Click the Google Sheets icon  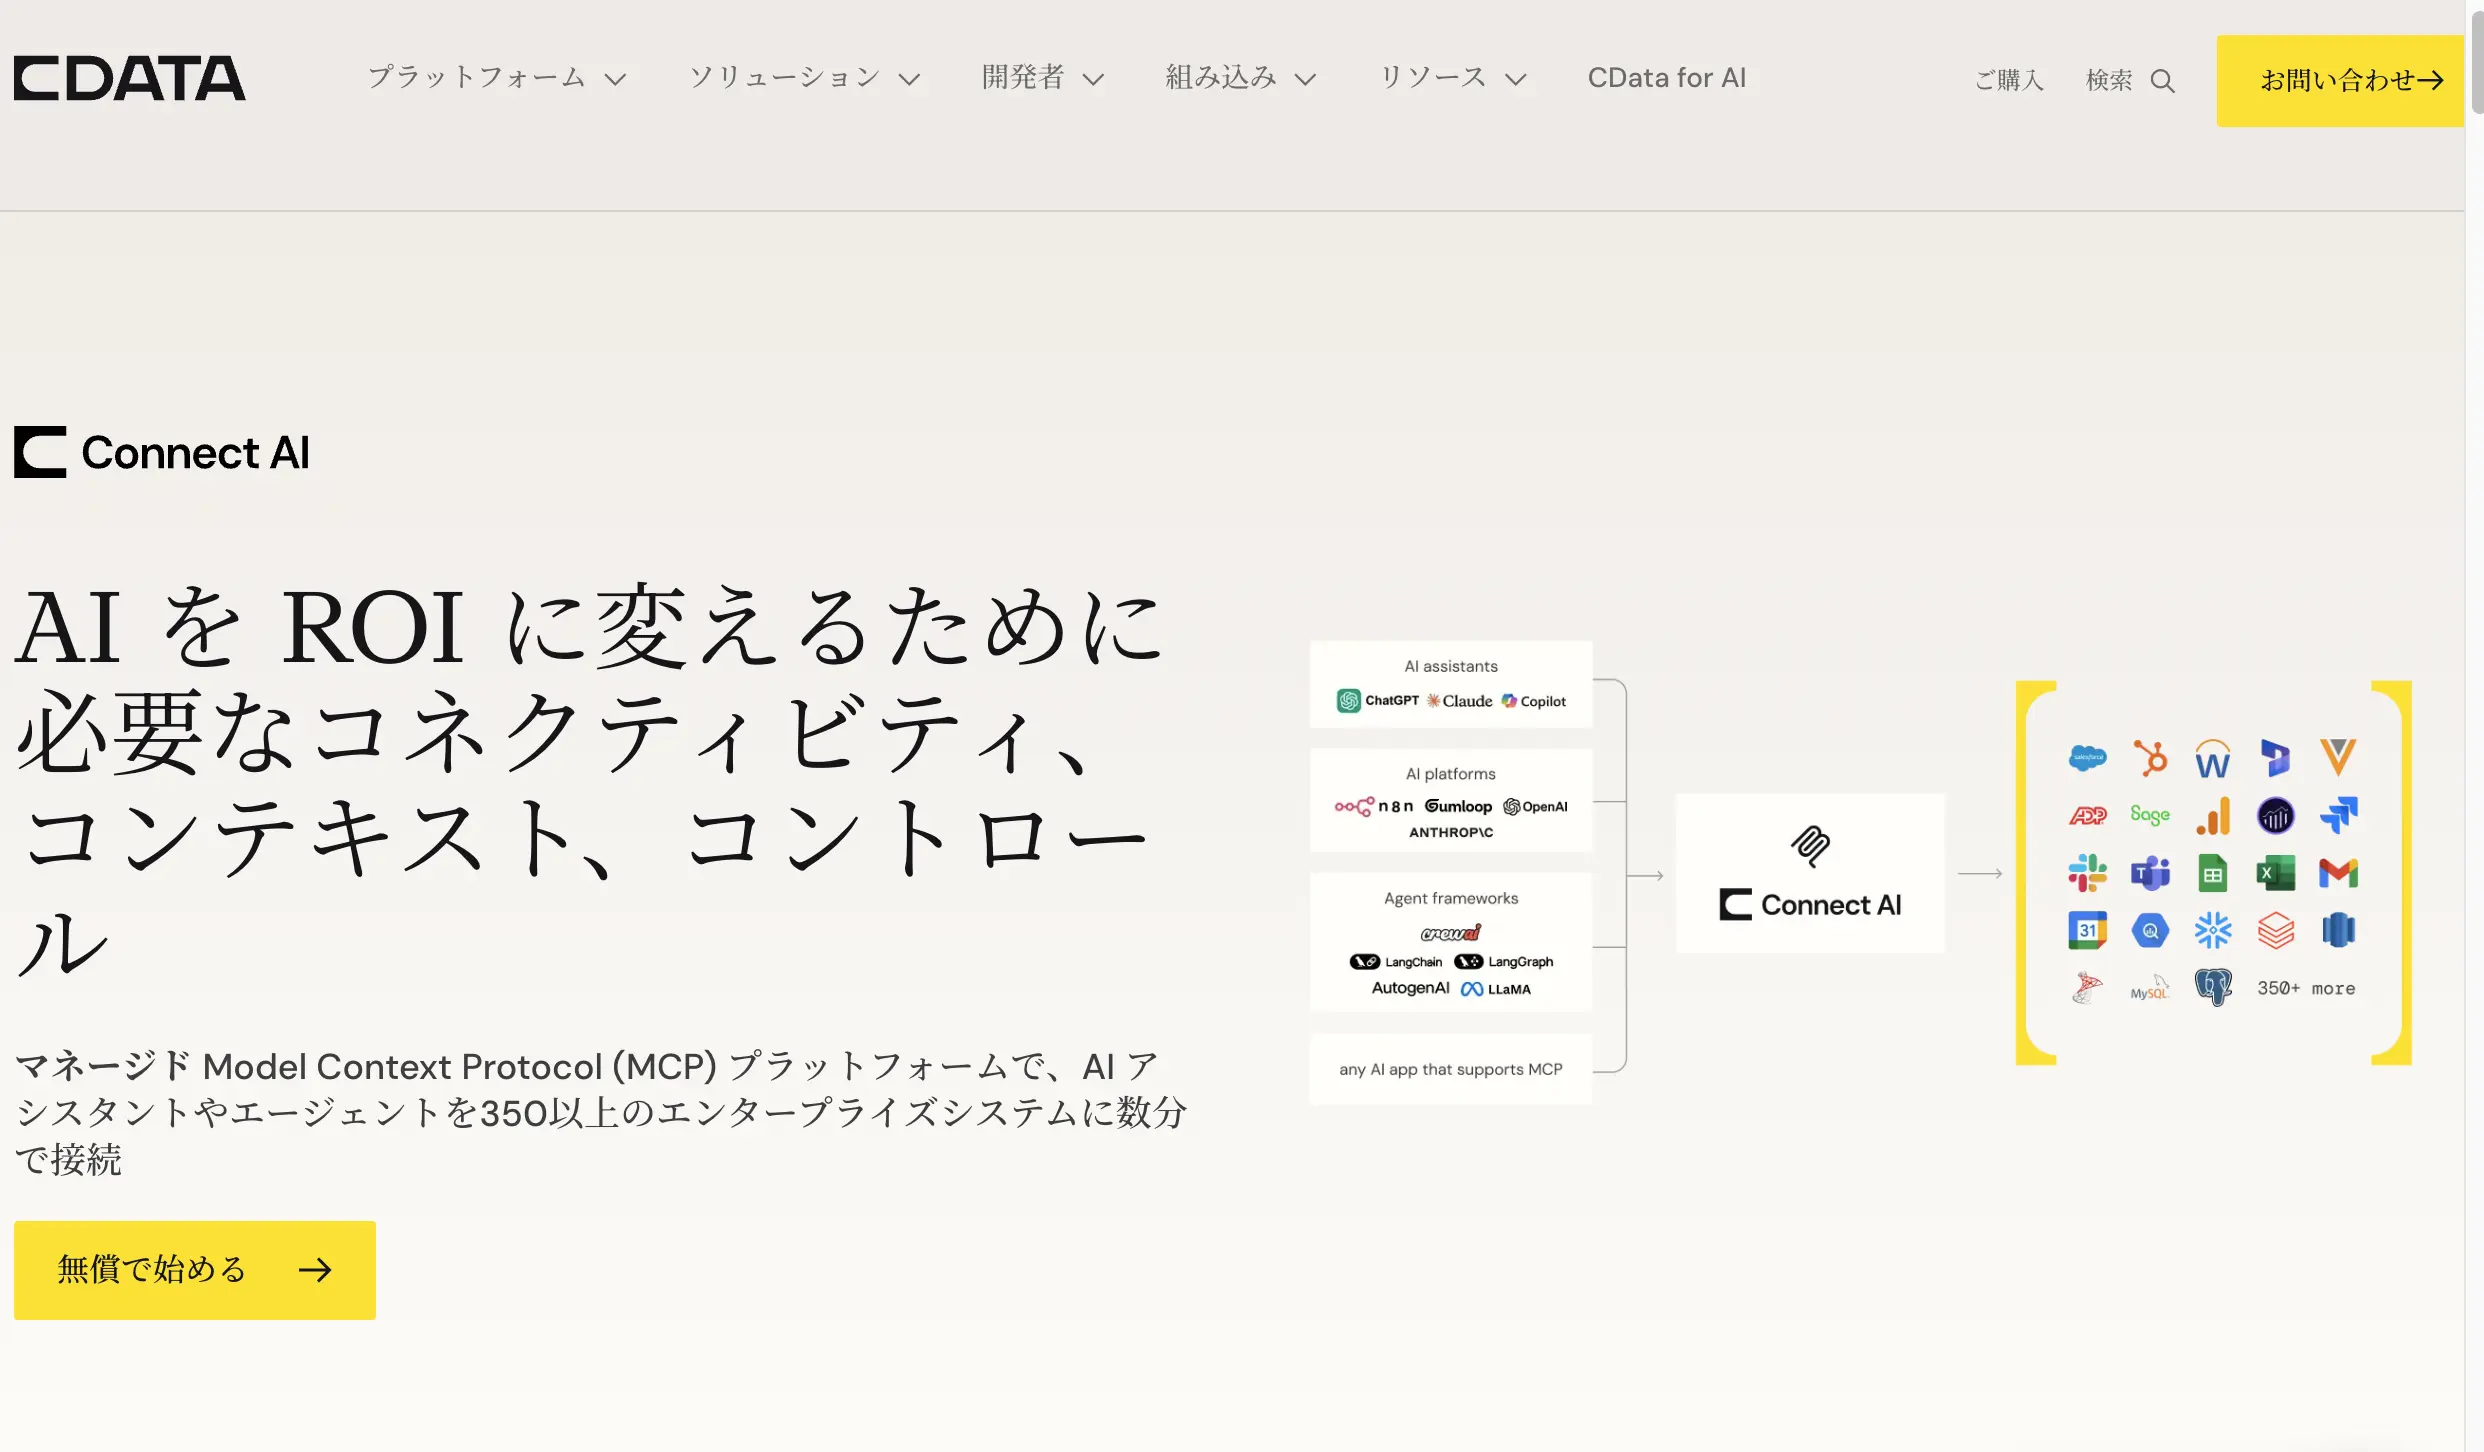pos(2213,873)
